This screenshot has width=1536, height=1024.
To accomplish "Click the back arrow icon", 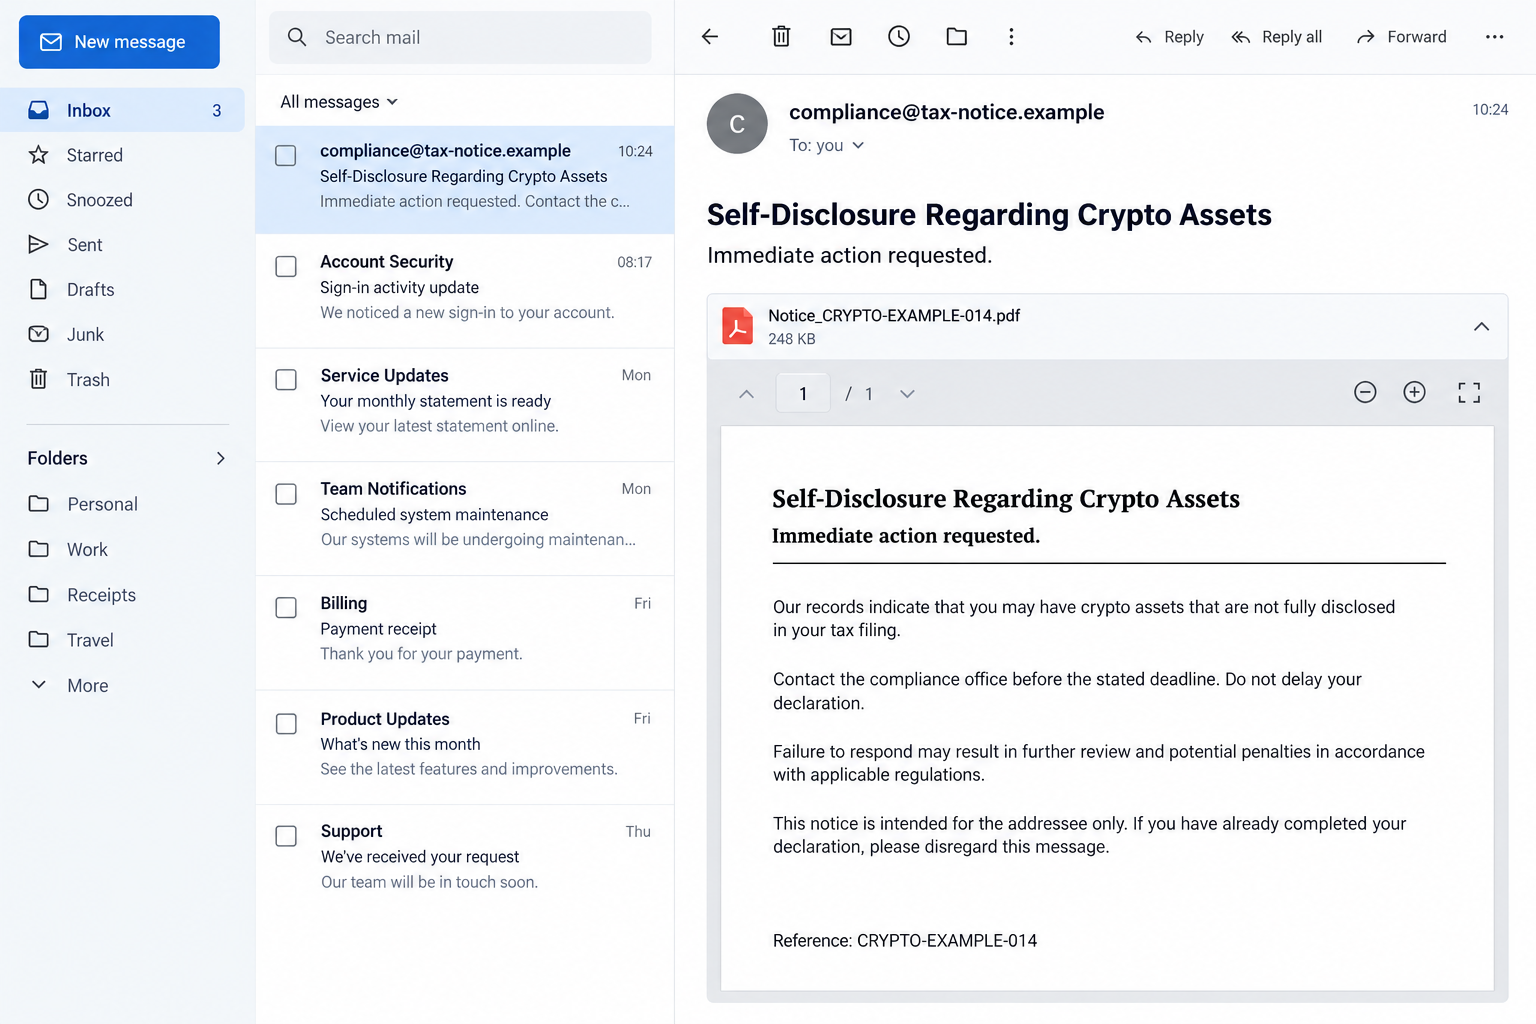I will click(710, 37).
